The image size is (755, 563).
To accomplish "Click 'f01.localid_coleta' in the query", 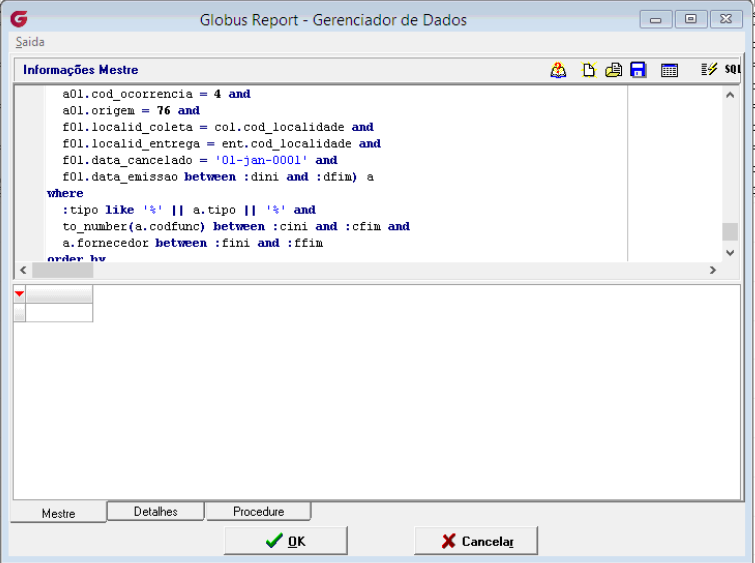I will point(128,127).
